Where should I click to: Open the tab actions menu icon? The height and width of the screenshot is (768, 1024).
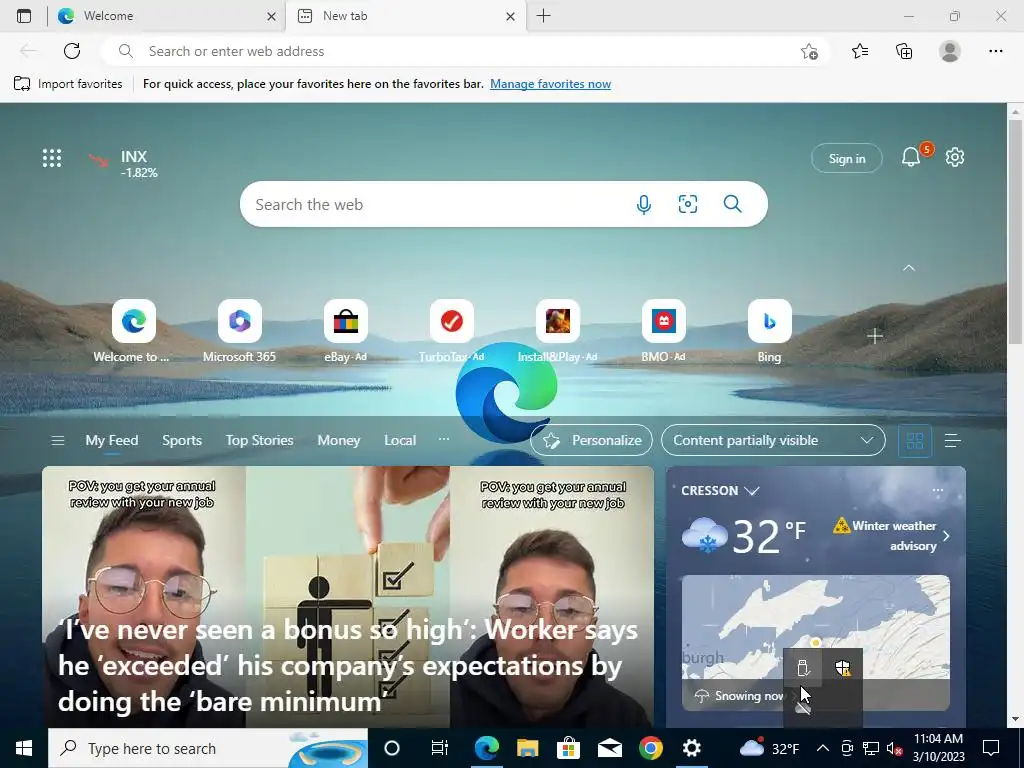tap(24, 16)
